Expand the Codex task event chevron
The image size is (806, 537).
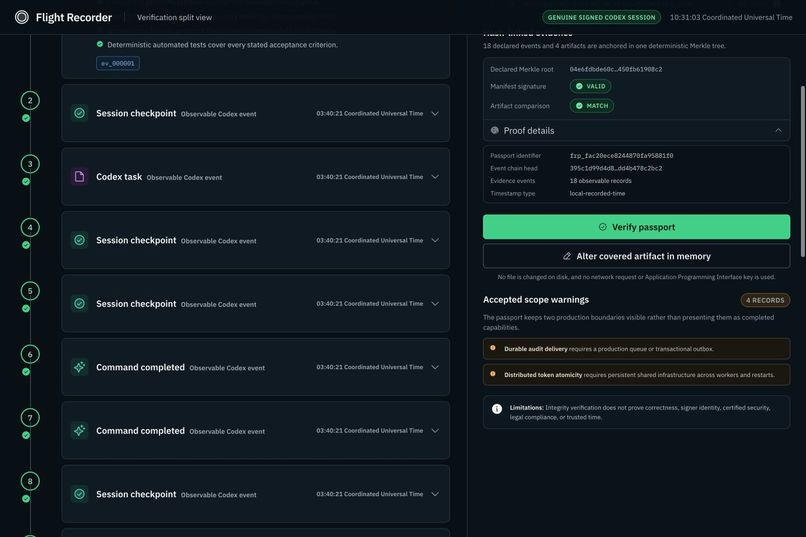(x=435, y=177)
